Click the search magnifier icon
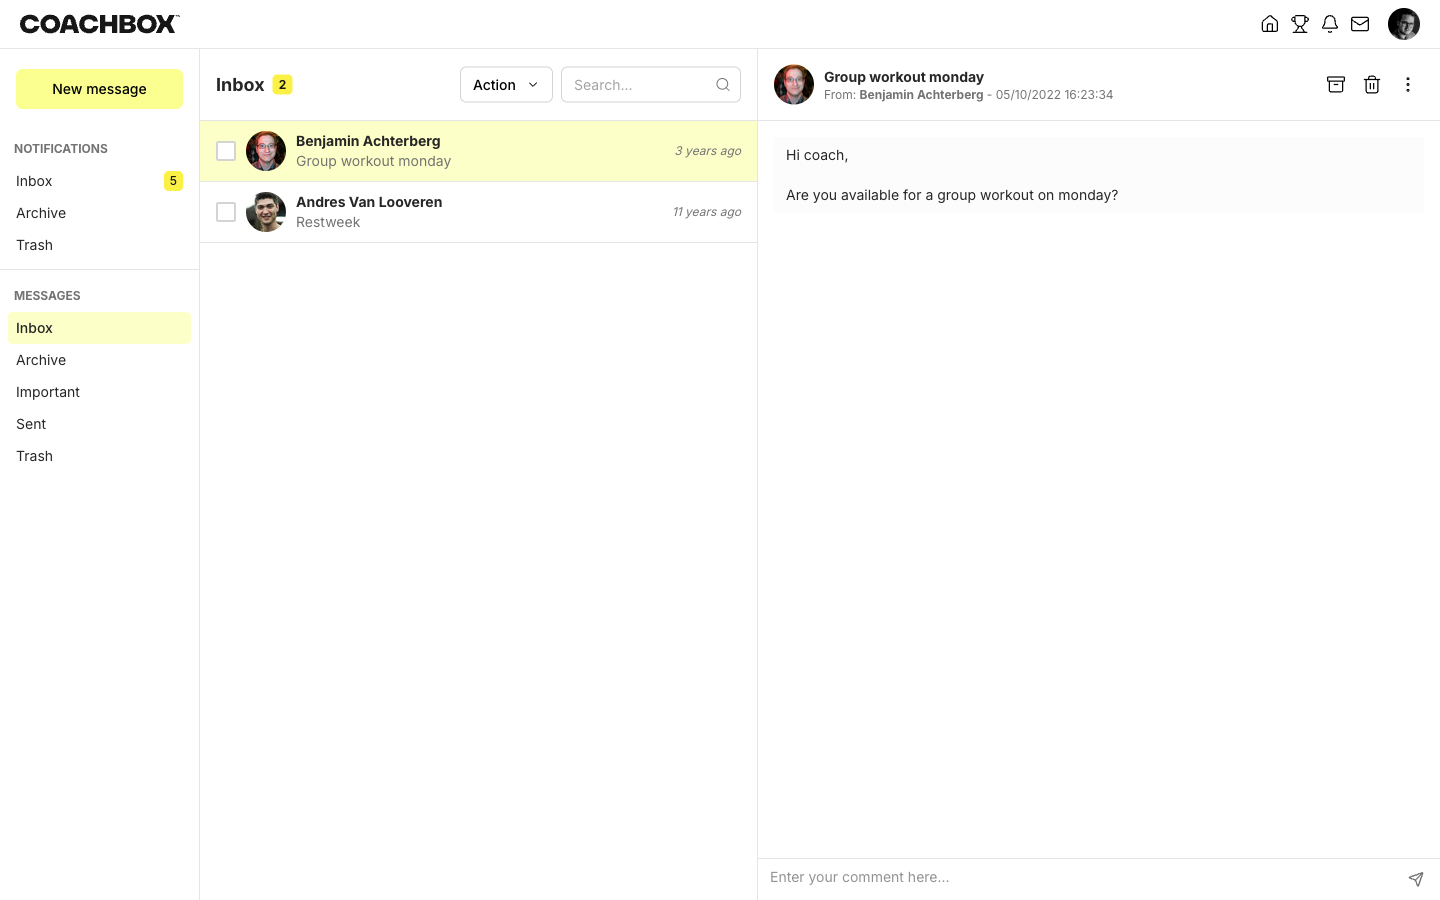Viewport: 1440px width, 900px height. pos(723,85)
